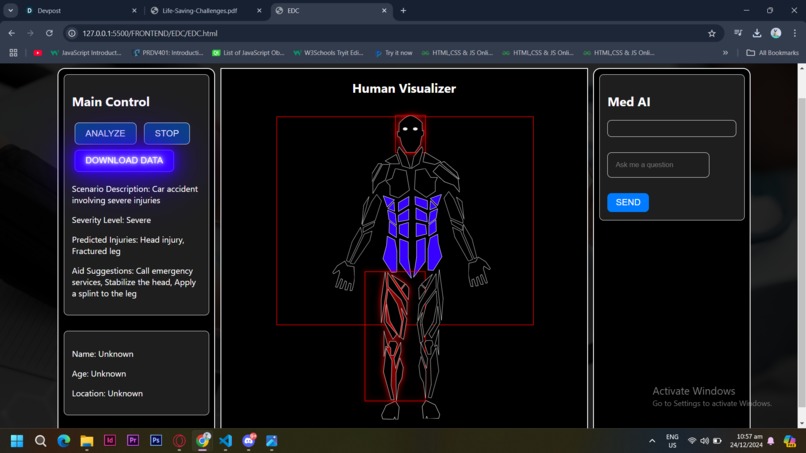This screenshot has width=806, height=453.
Task: Open the Windows Start menu
Action: [x=17, y=441]
